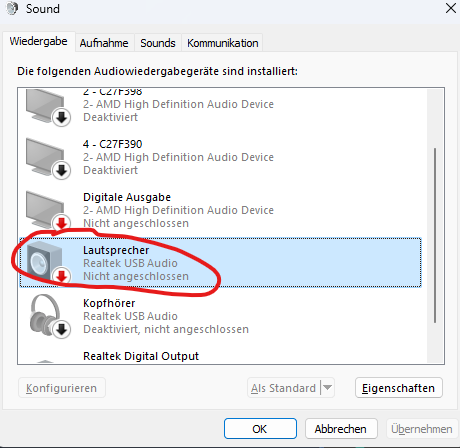Click the Konfigurieren button

coord(62,388)
